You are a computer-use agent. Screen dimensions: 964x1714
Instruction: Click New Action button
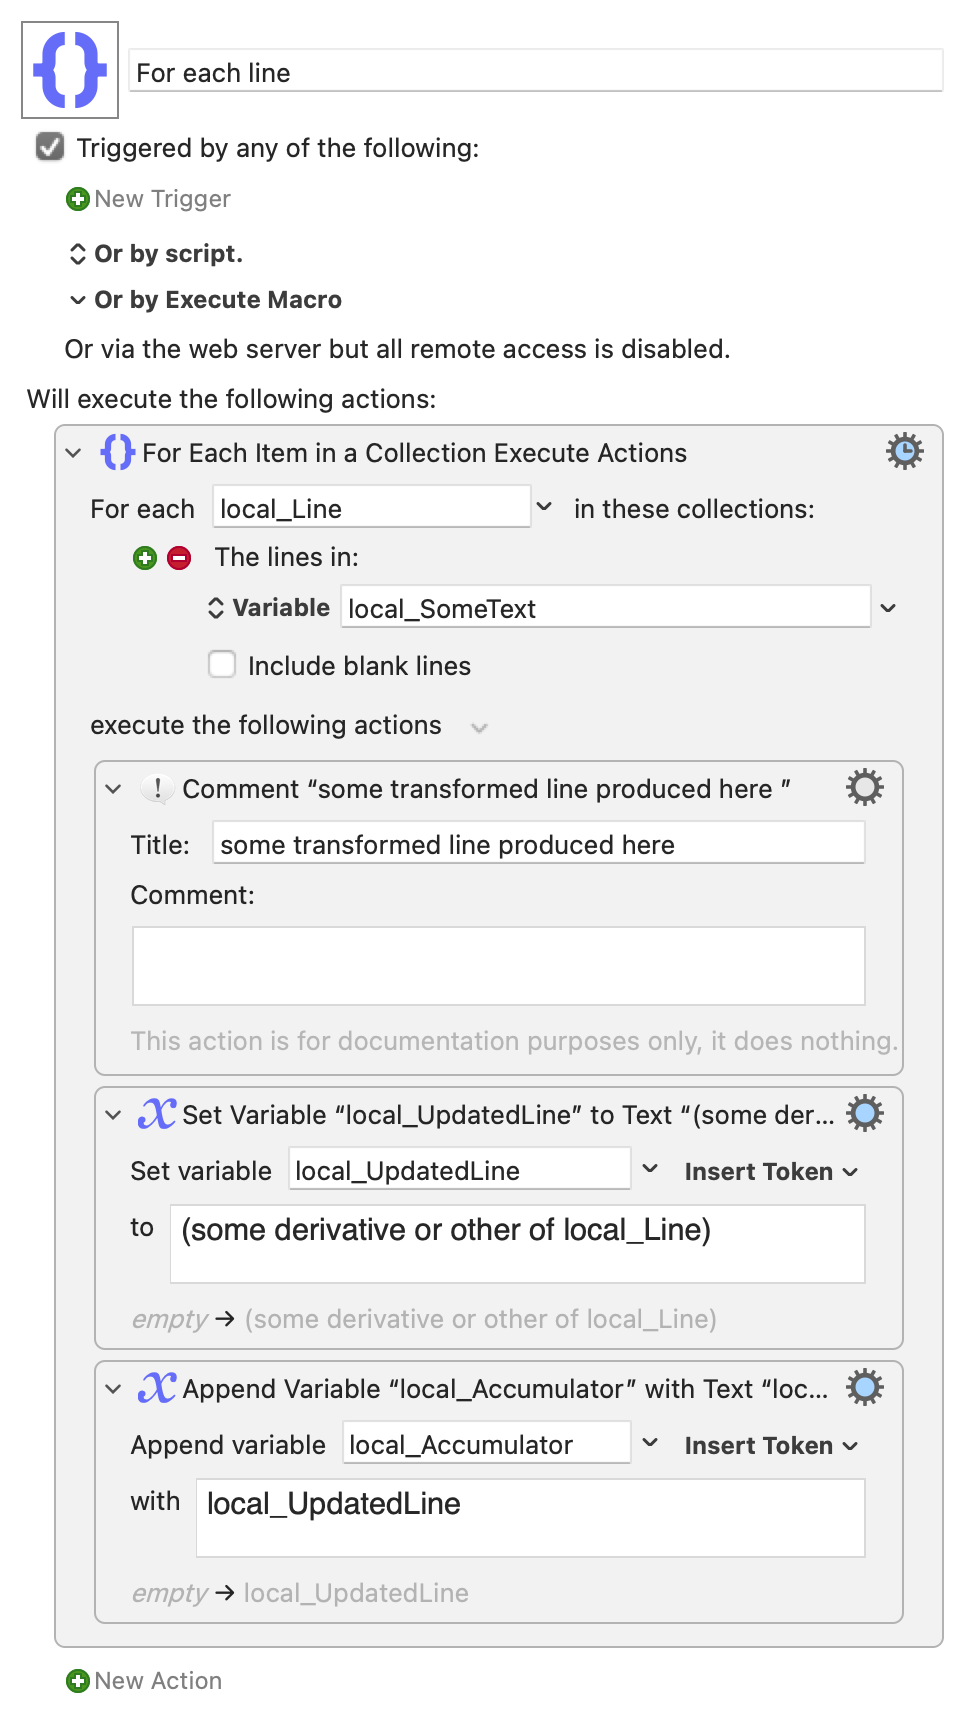(144, 1681)
